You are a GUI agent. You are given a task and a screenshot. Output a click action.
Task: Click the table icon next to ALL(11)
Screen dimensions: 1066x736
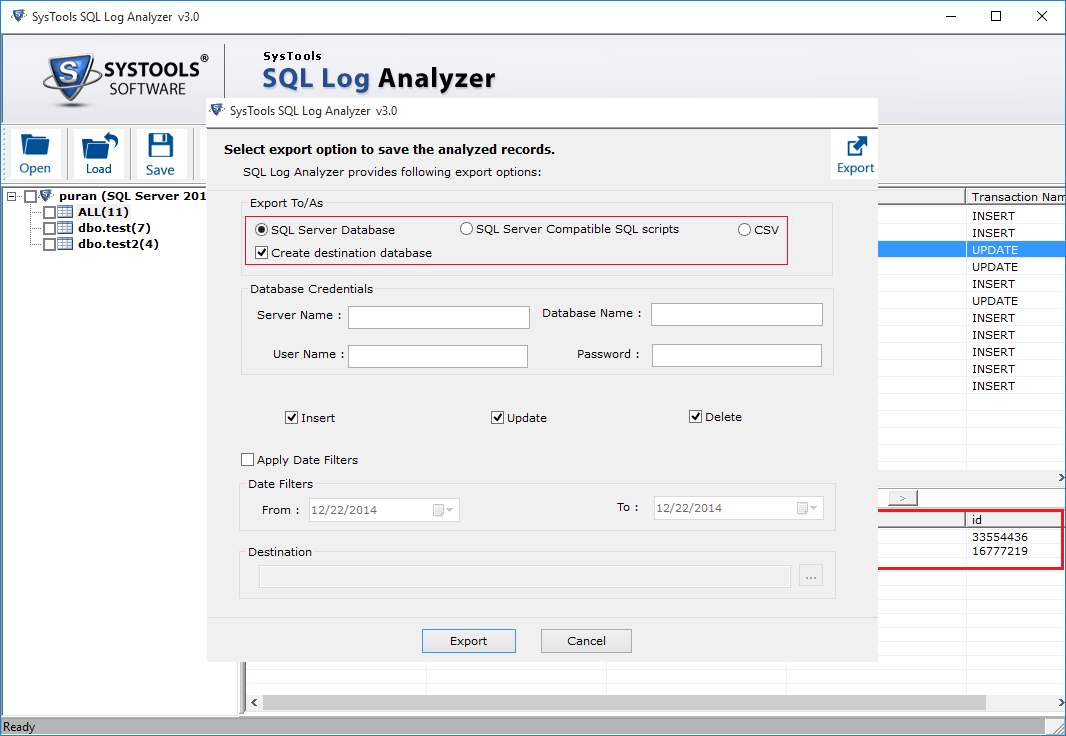pos(65,212)
